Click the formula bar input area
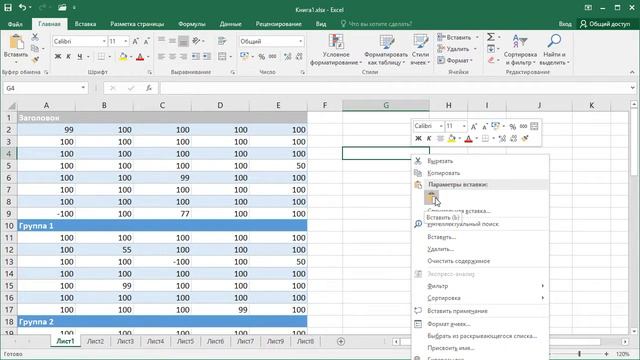 (x=394, y=88)
